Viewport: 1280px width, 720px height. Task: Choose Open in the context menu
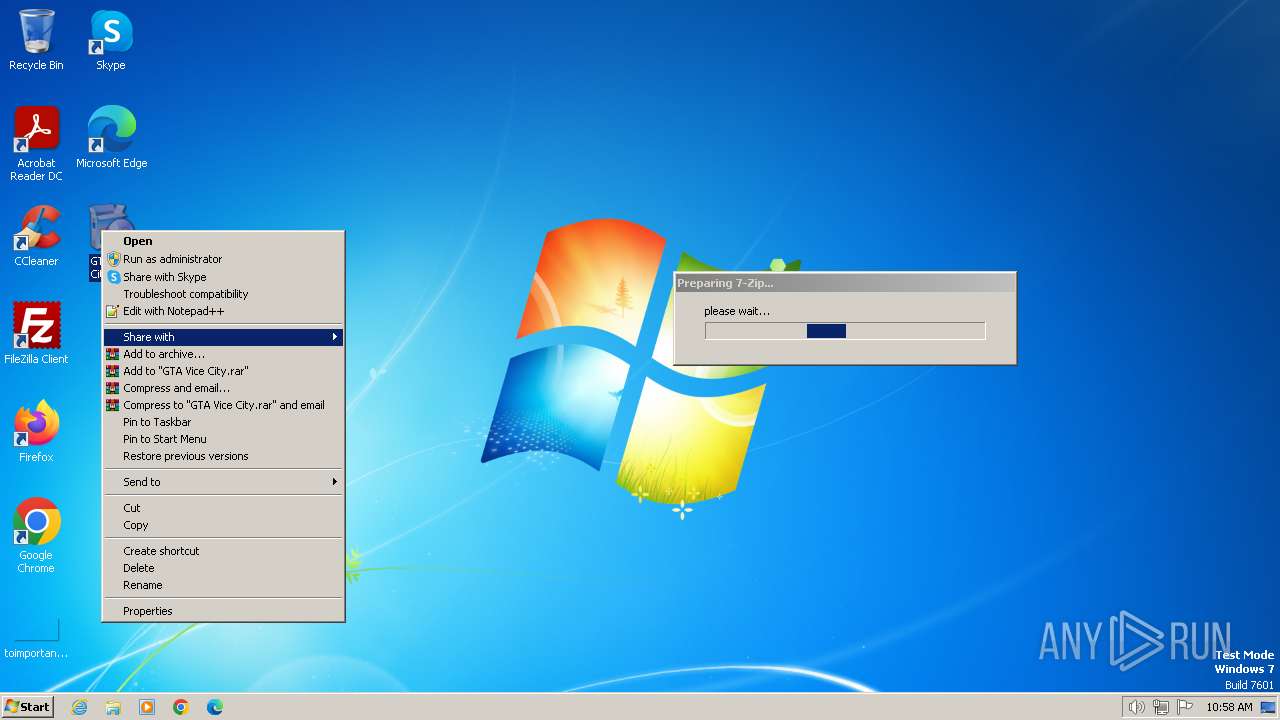224,241
